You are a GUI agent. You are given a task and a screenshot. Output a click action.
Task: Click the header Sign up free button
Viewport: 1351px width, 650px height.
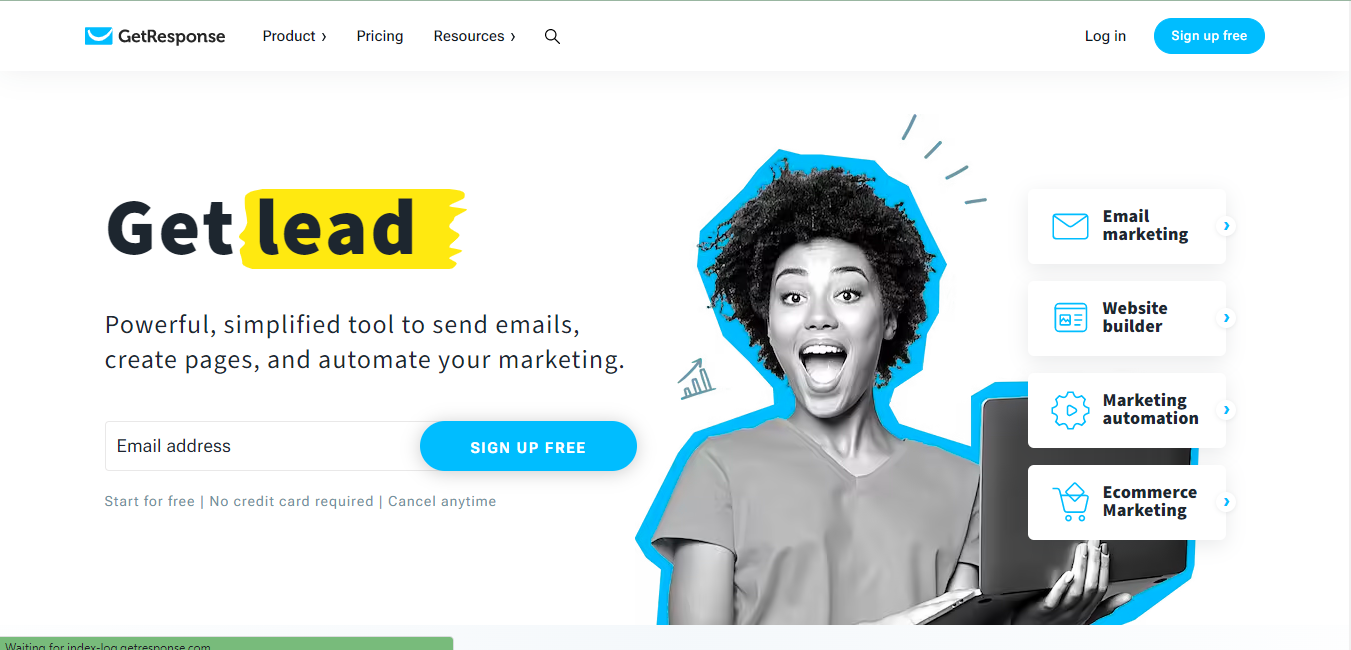tap(1209, 36)
